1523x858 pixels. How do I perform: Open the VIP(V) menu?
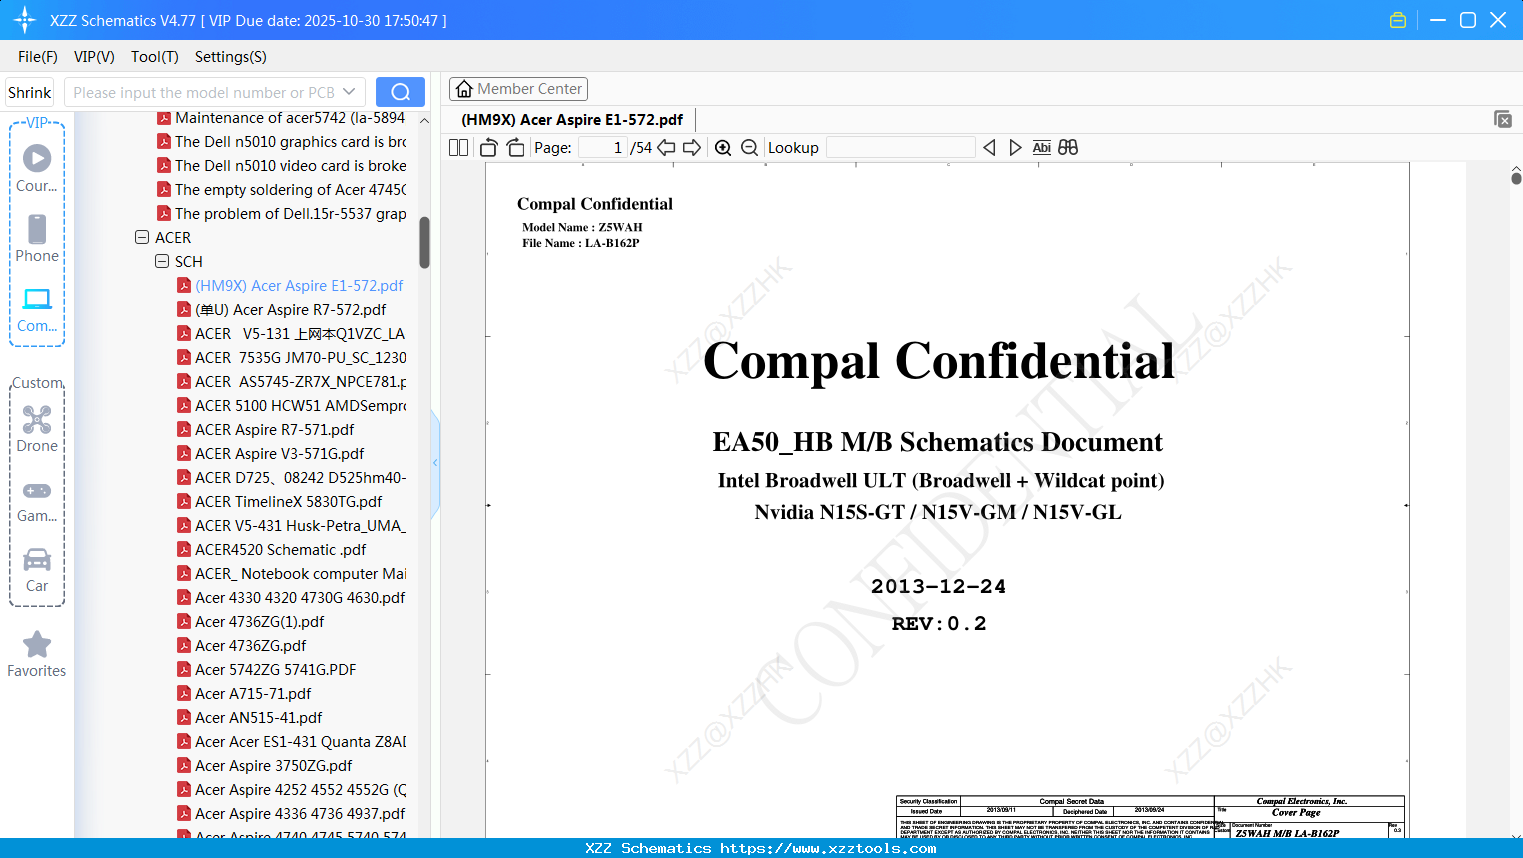click(94, 57)
